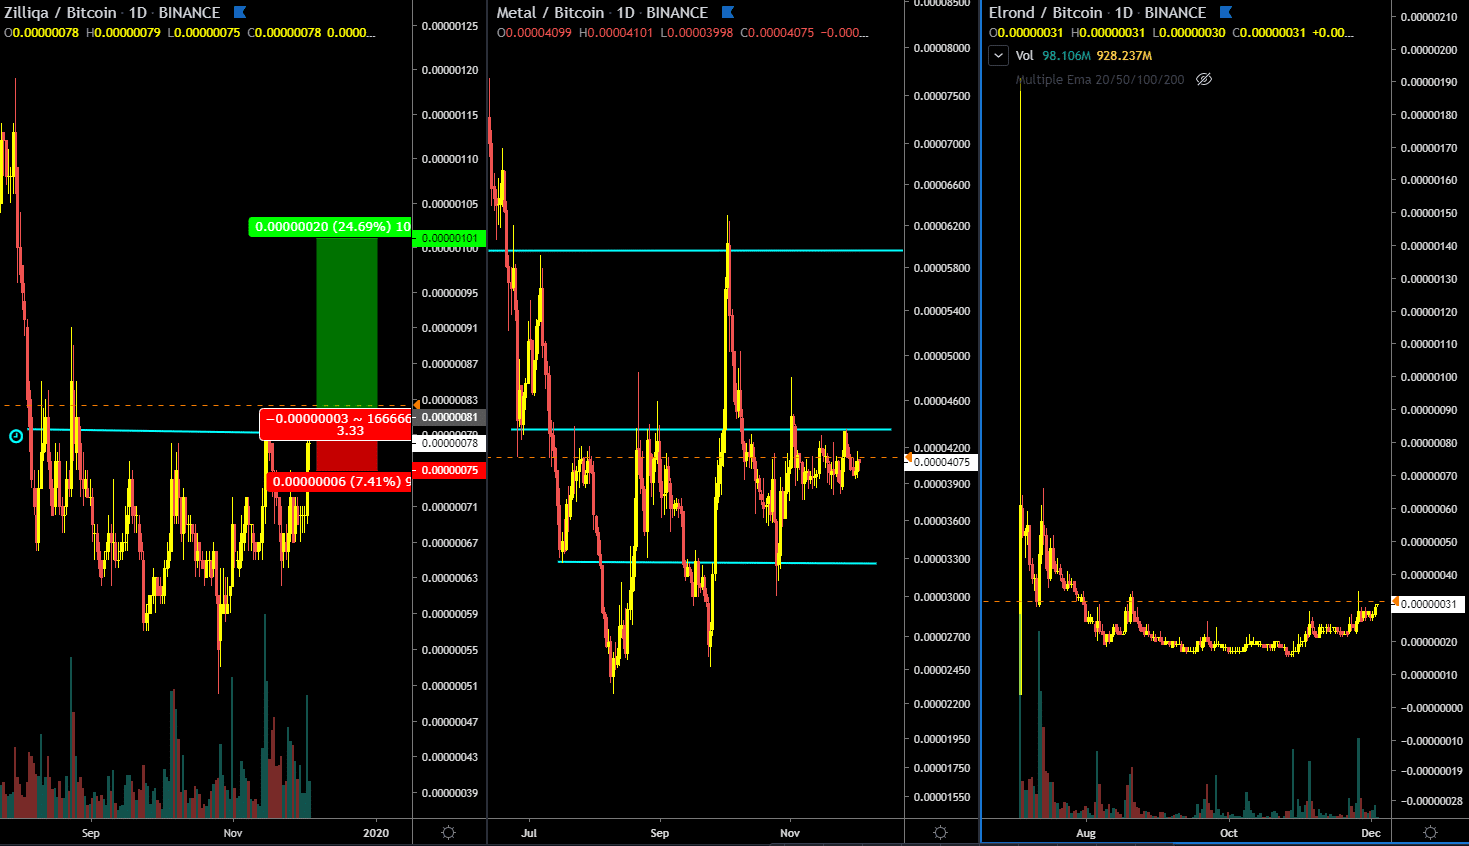This screenshot has width=1469, height=846.
Task: Open the Zilliqa / Bitcoin symbol title
Action: [60, 13]
